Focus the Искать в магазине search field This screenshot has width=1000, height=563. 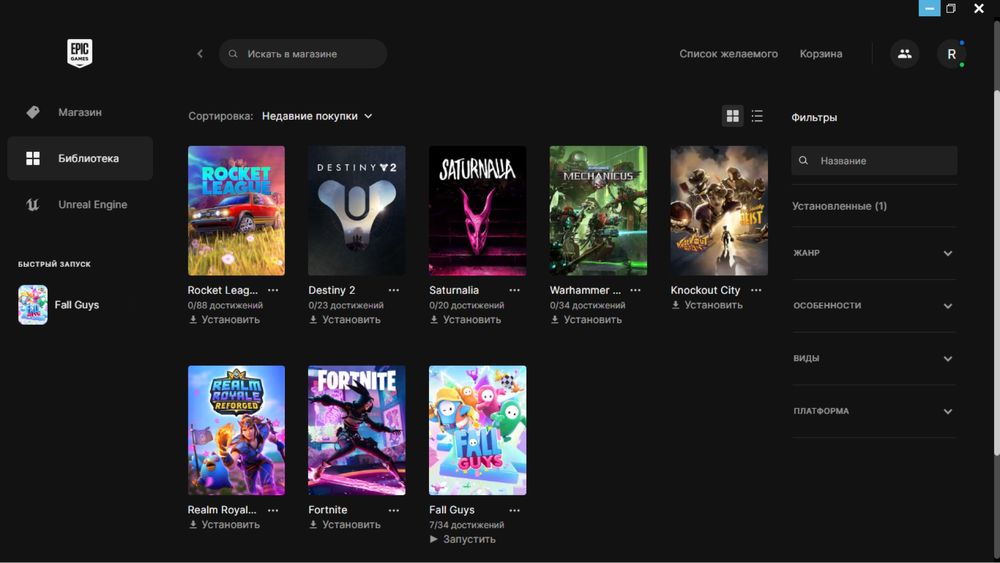(303, 54)
